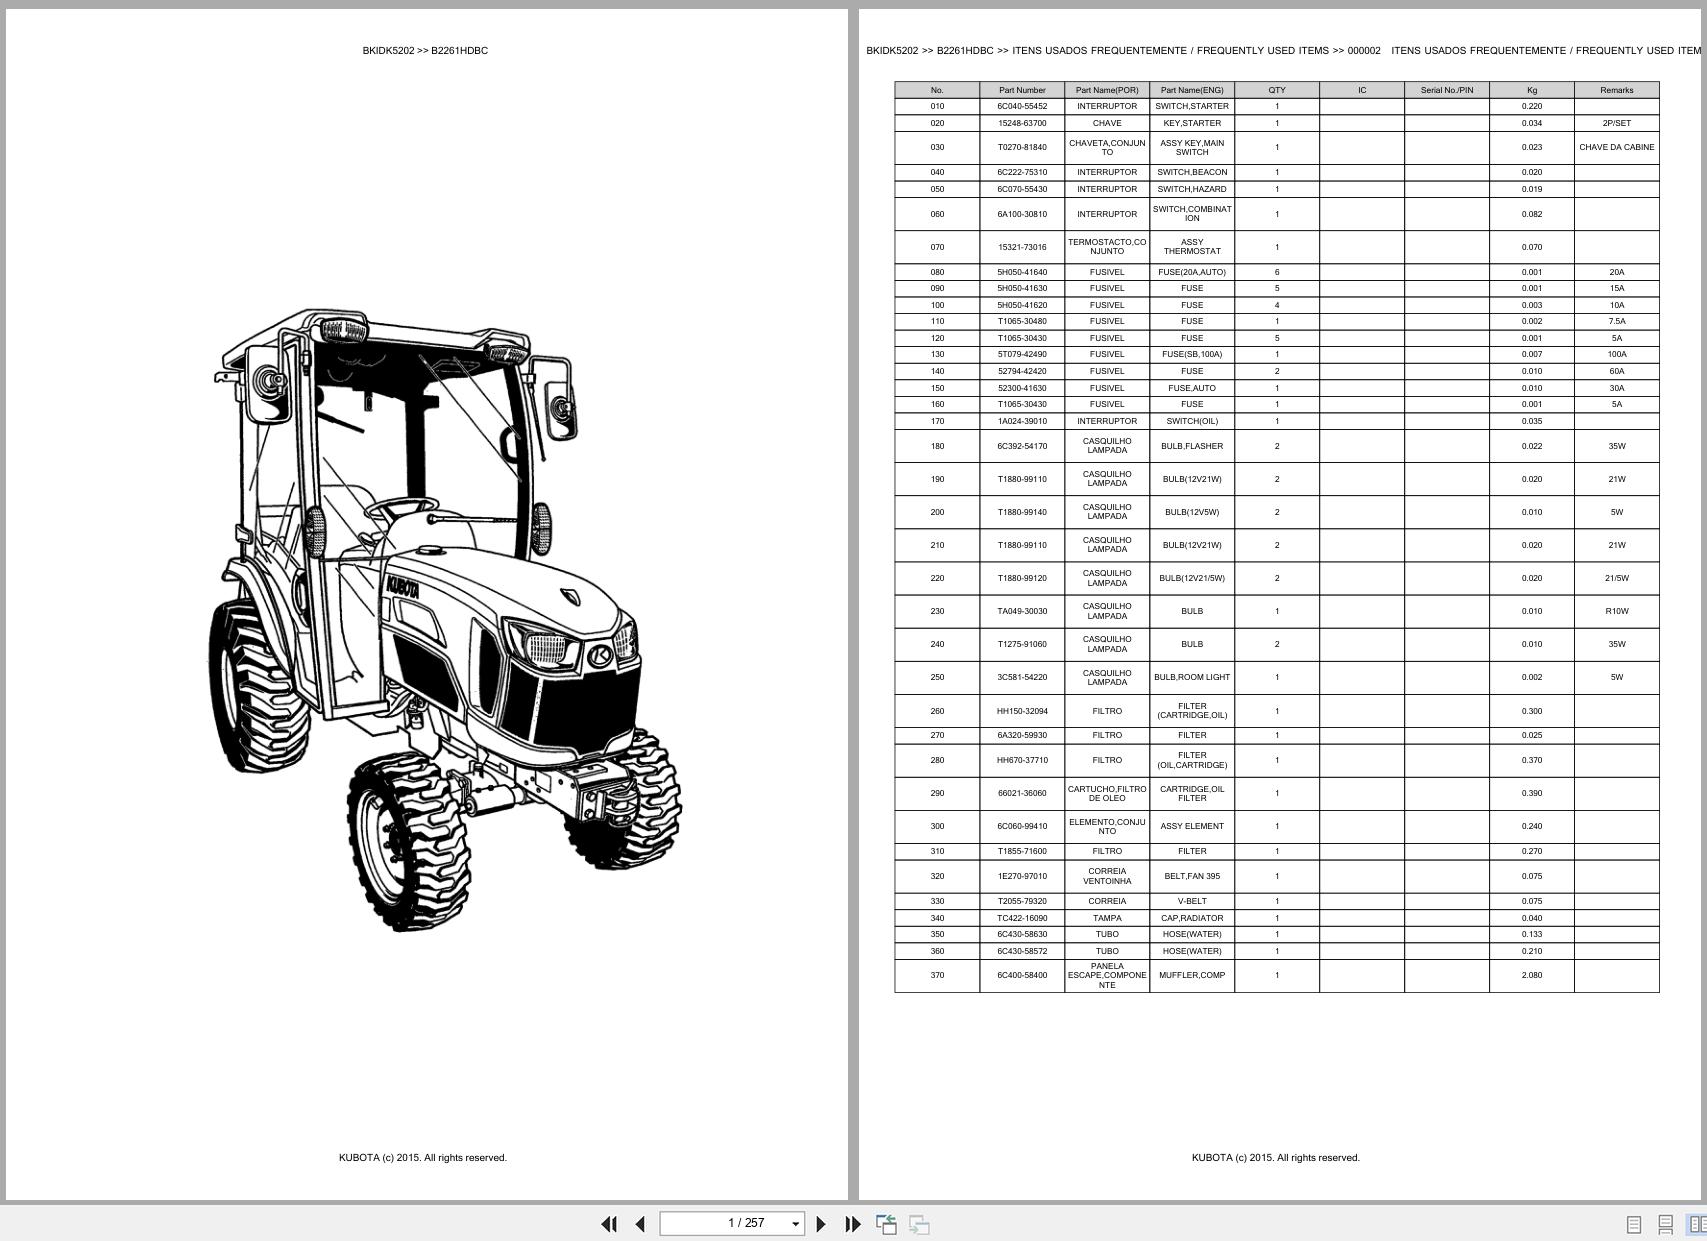Open the page number dropdown arrow
This screenshot has width=1707, height=1241.
tap(796, 1224)
